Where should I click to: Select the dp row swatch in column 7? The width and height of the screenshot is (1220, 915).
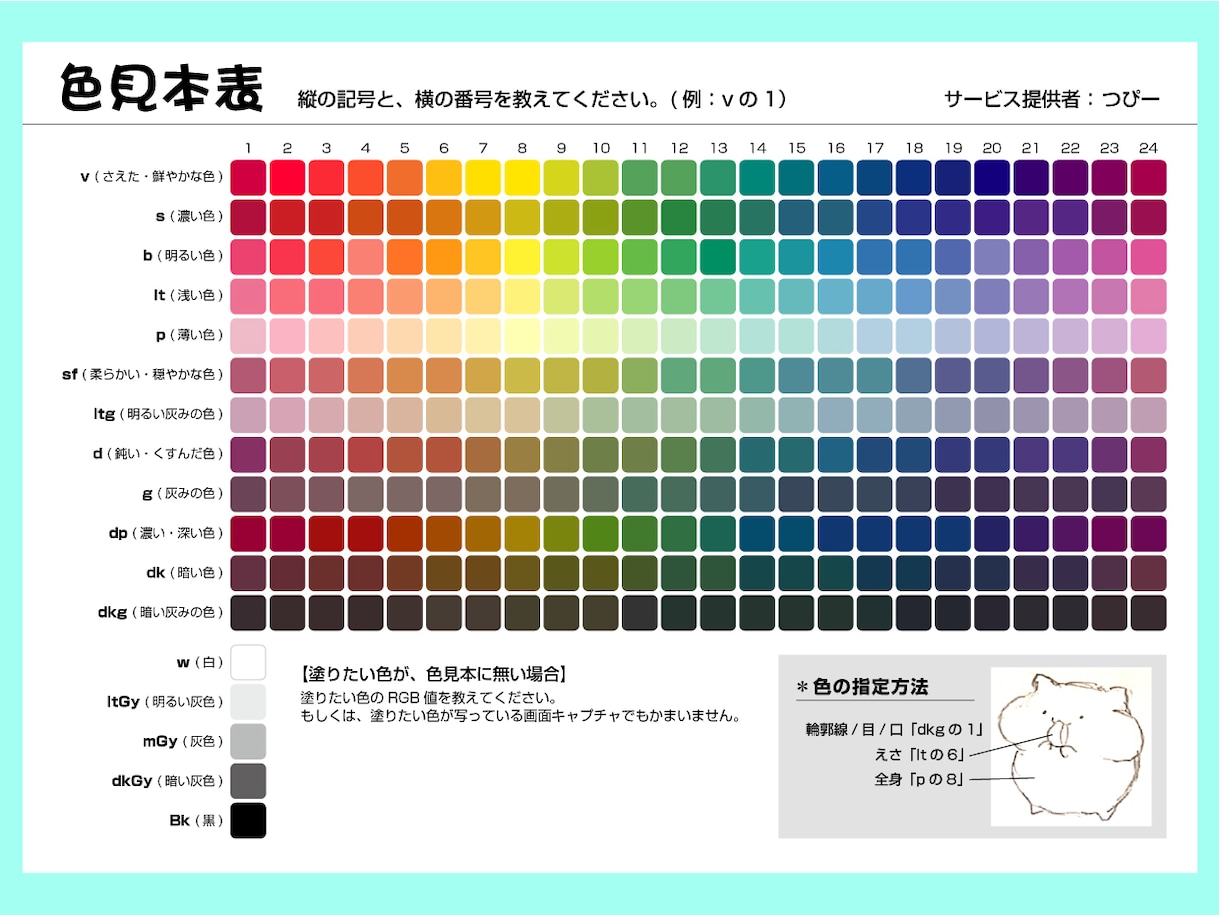pyautogui.click(x=483, y=533)
